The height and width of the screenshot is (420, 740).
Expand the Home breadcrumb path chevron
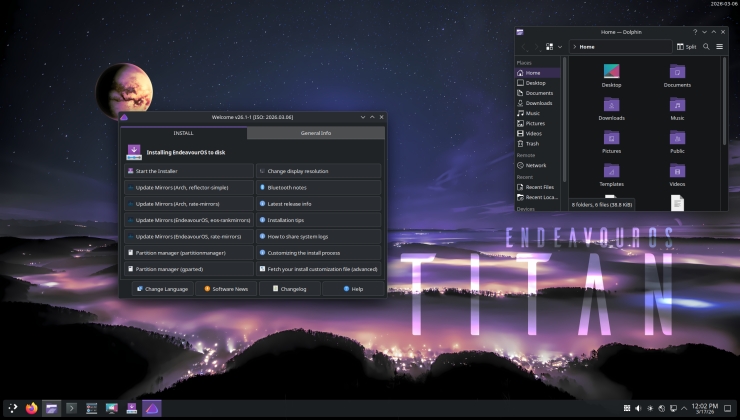click(x=574, y=46)
